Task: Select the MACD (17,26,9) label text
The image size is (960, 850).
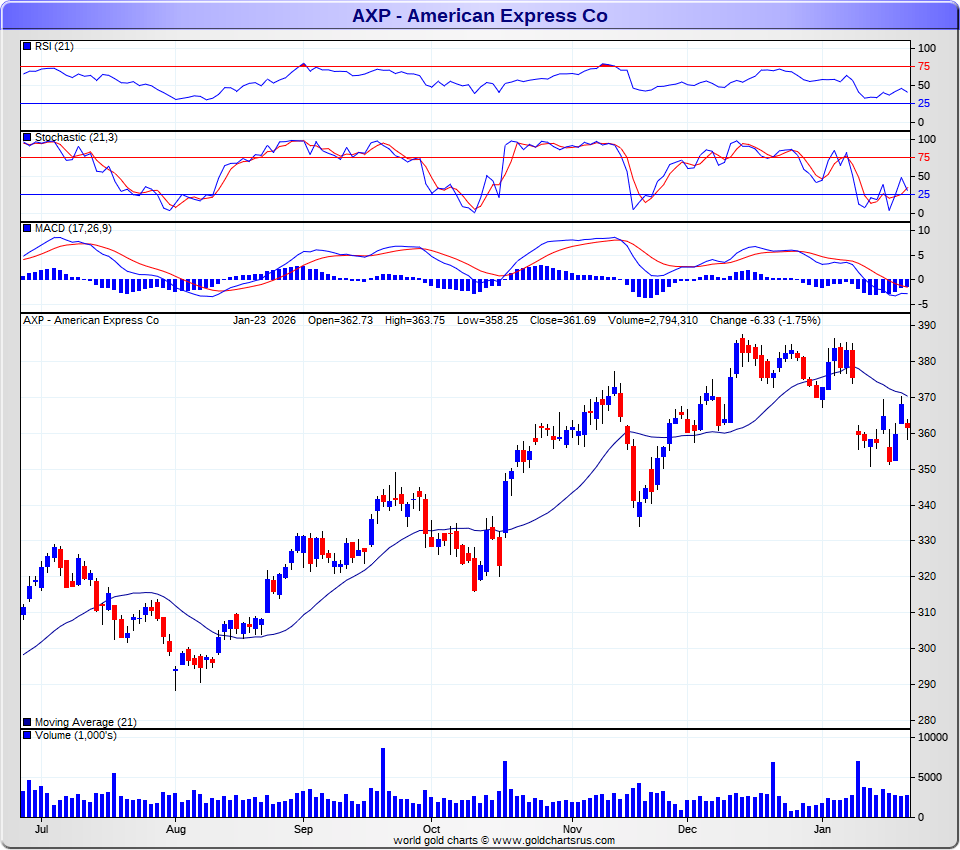Action: 73,228
